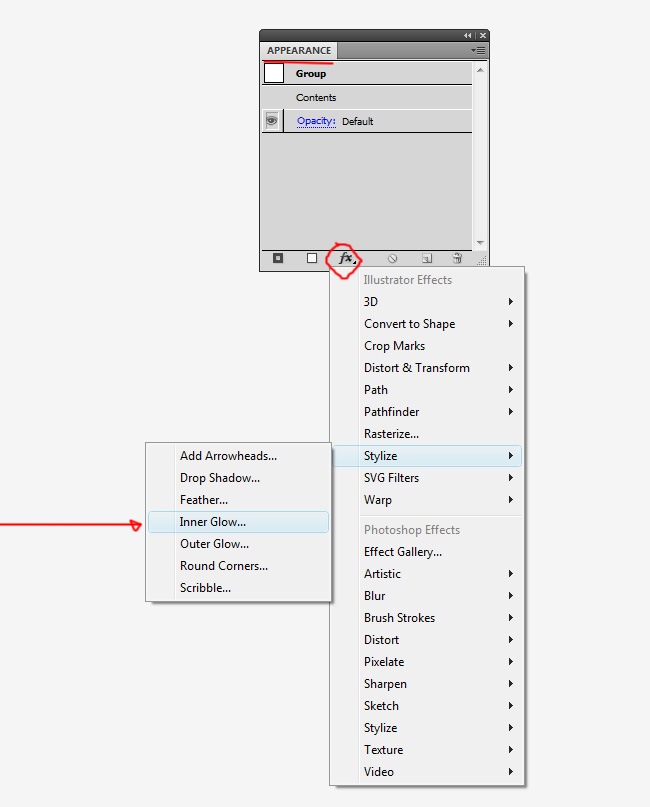This screenshot has height=807, width=650.
Task: Click the Add New Fill icon
Action: coord(312,258)
